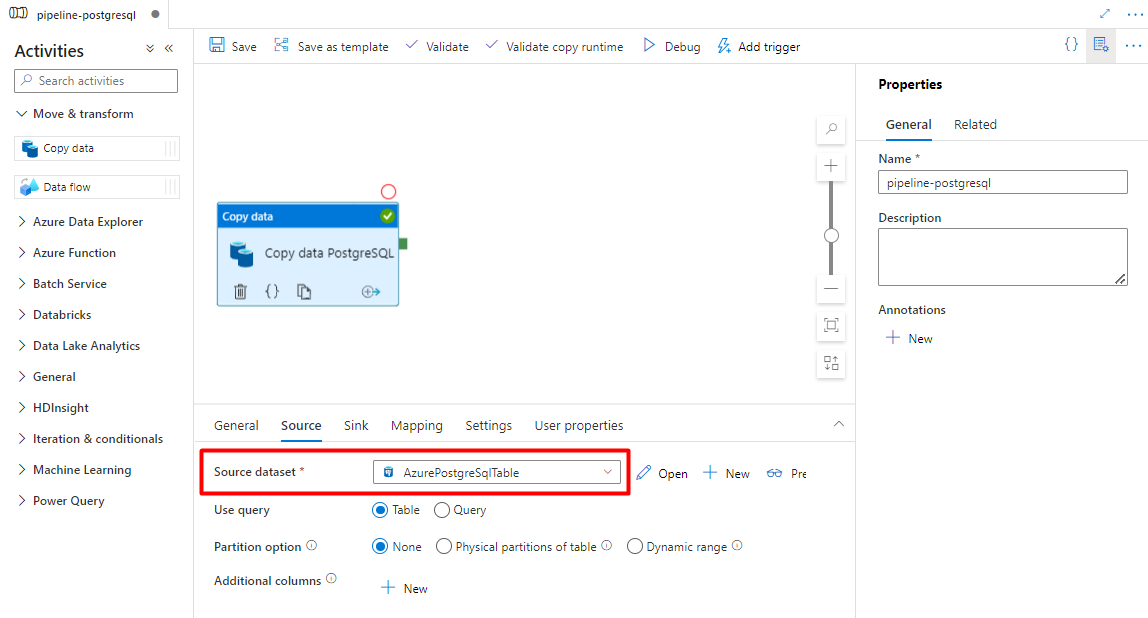This screenshot has height=618, width=1148.
Task: Add New annotation in Properties
Action: (x=909, y=338)
